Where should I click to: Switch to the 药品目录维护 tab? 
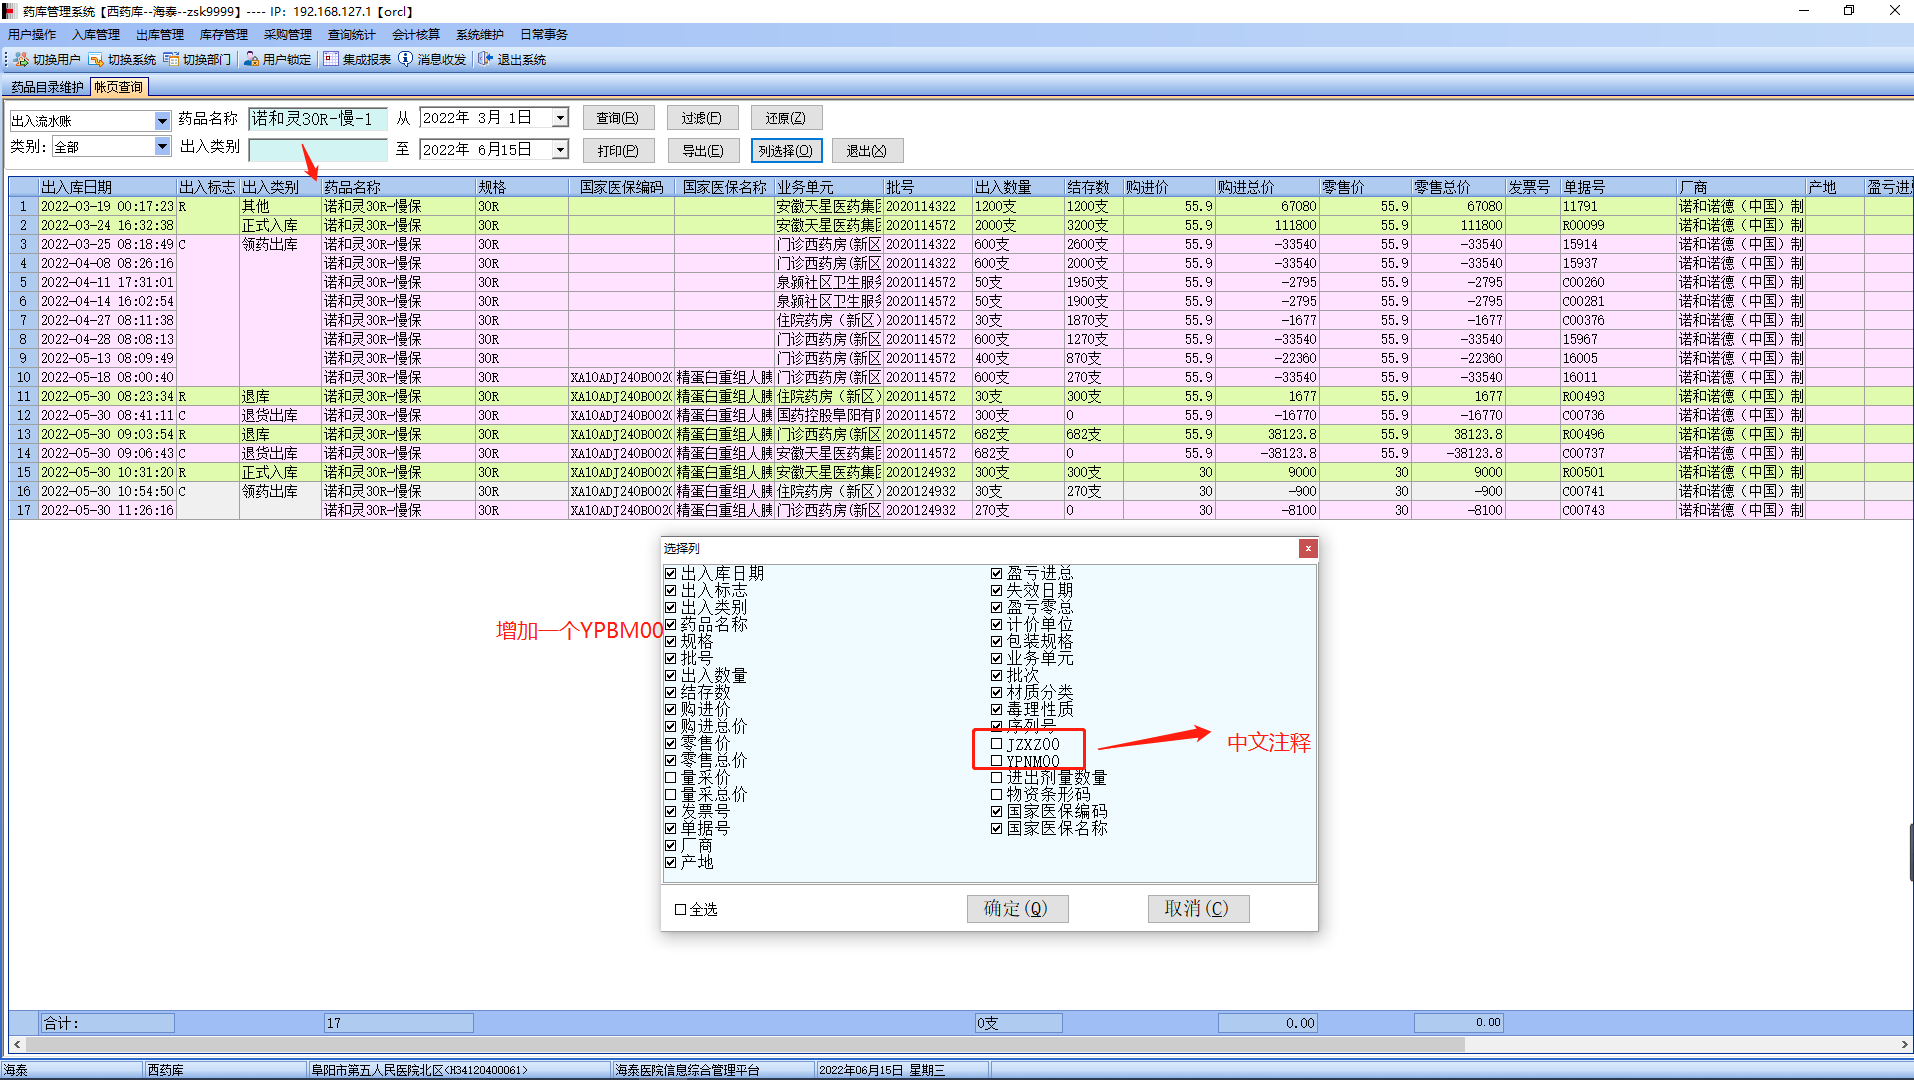47,88
